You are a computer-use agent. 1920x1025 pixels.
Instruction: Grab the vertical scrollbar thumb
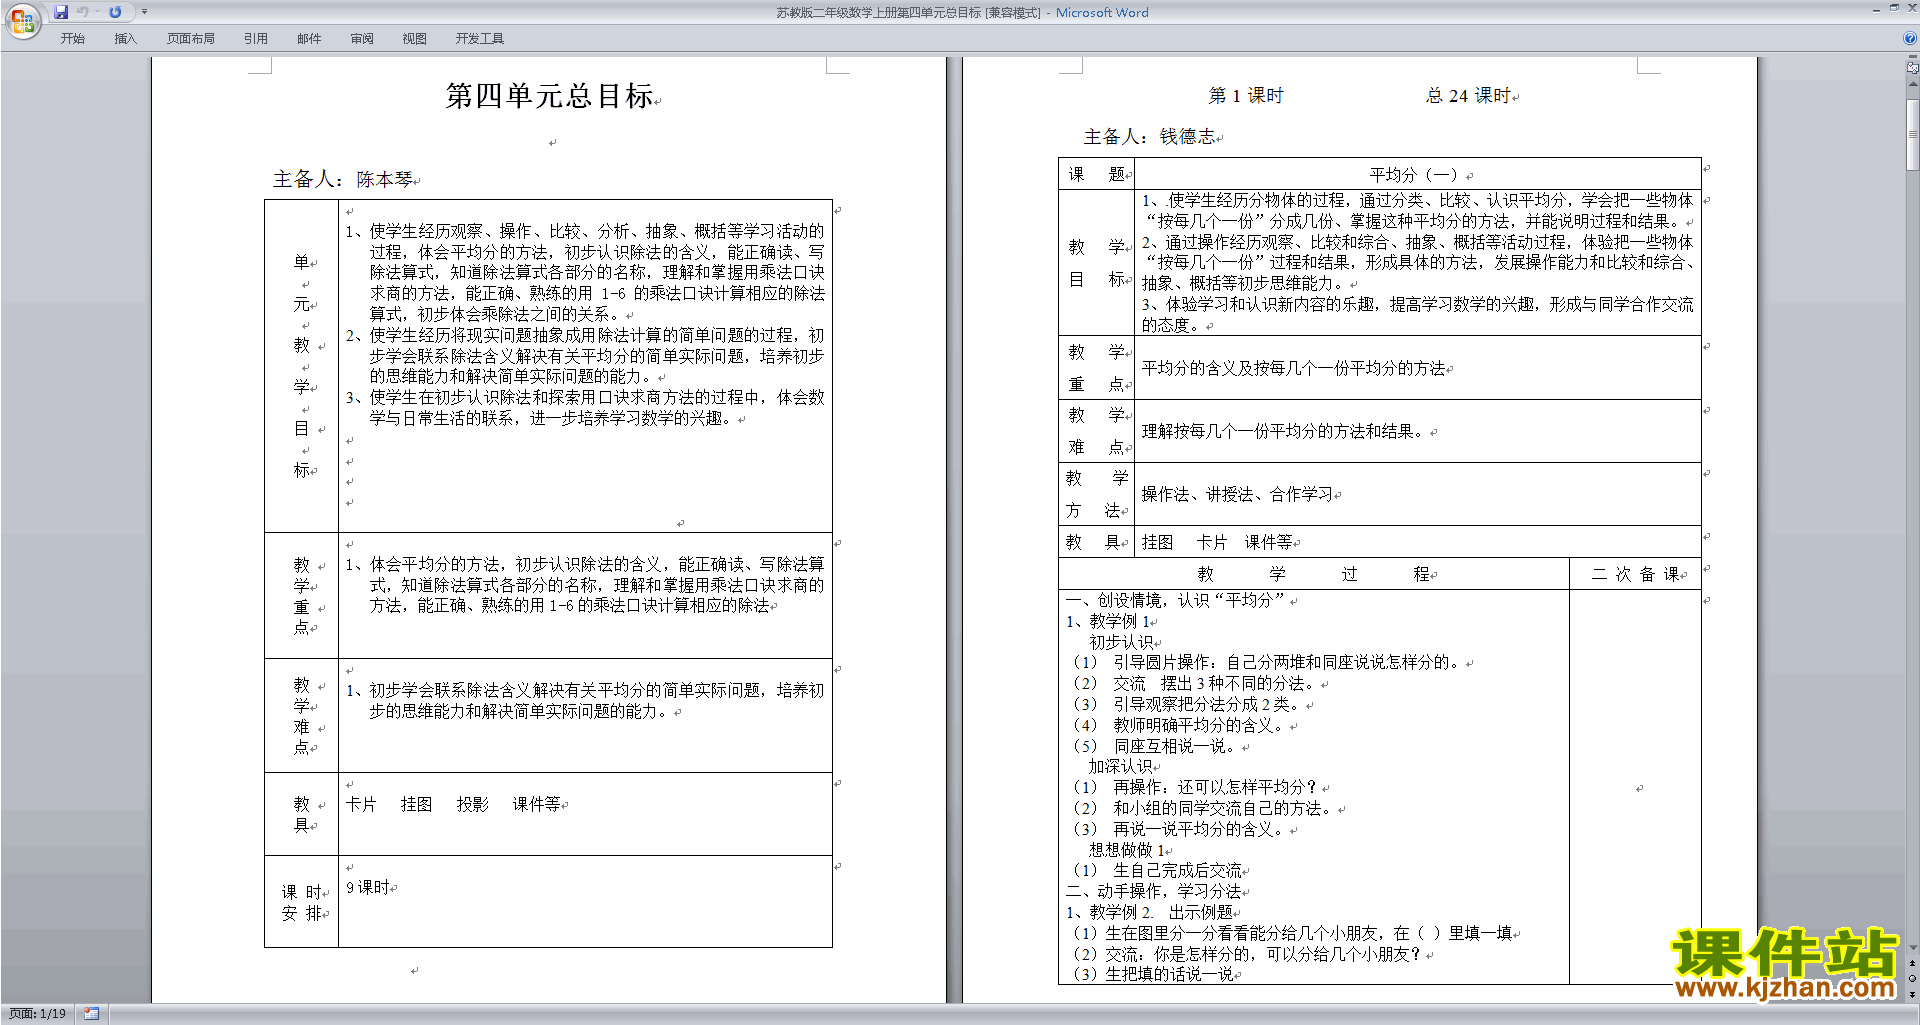[1913, 133]
